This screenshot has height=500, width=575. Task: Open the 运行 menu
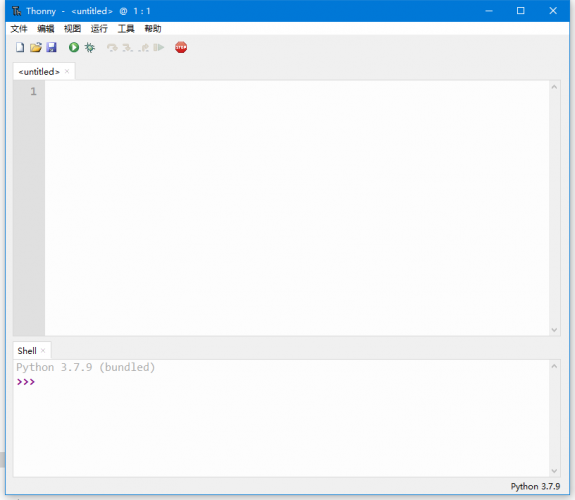[99, 29]
